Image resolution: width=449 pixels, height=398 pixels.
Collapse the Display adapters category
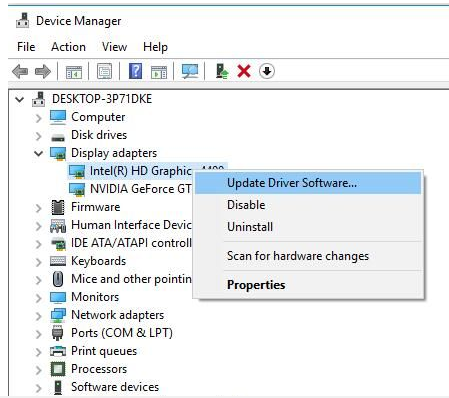pyautogui.click(x=39, y=153)
